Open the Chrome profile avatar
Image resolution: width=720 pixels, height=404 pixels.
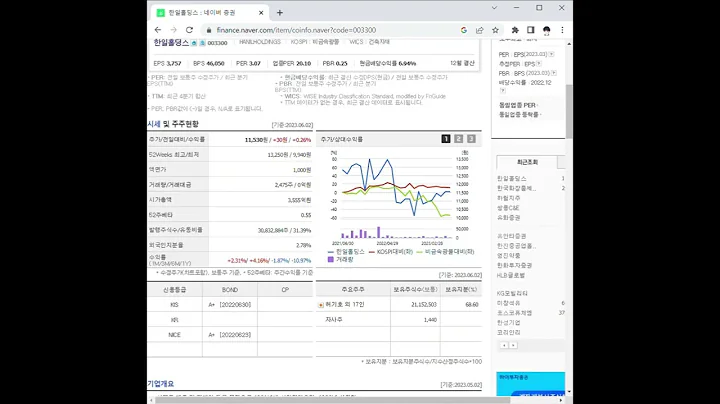tap(546, 30)
